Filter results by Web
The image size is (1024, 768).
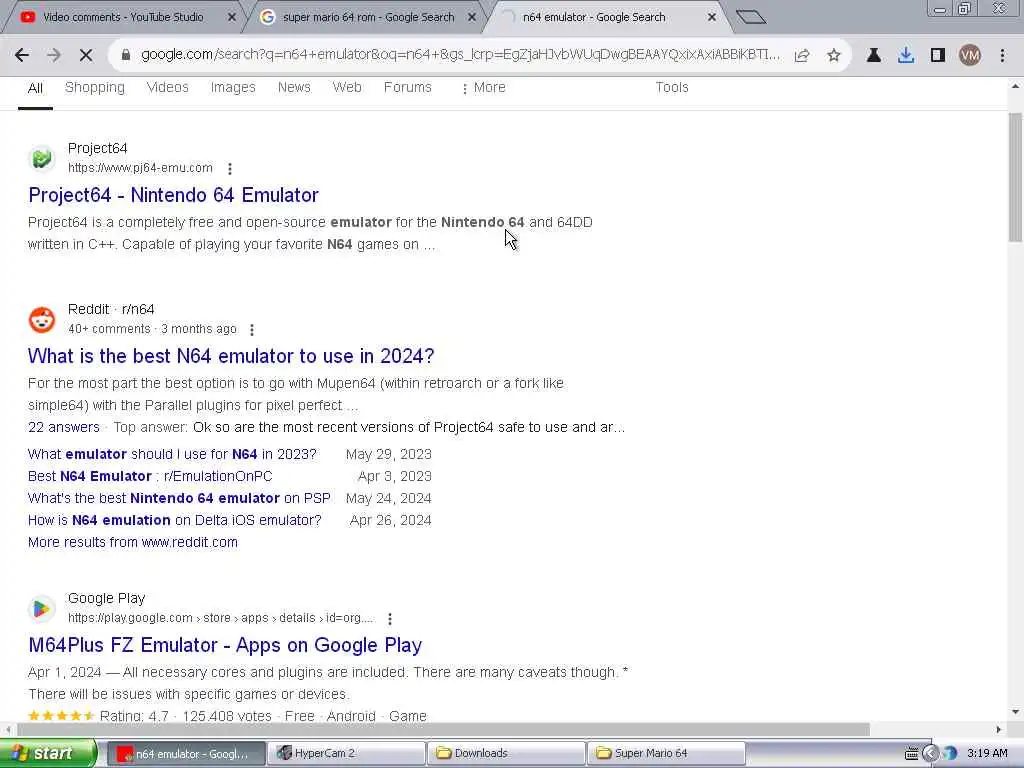[x=347, y=88]
